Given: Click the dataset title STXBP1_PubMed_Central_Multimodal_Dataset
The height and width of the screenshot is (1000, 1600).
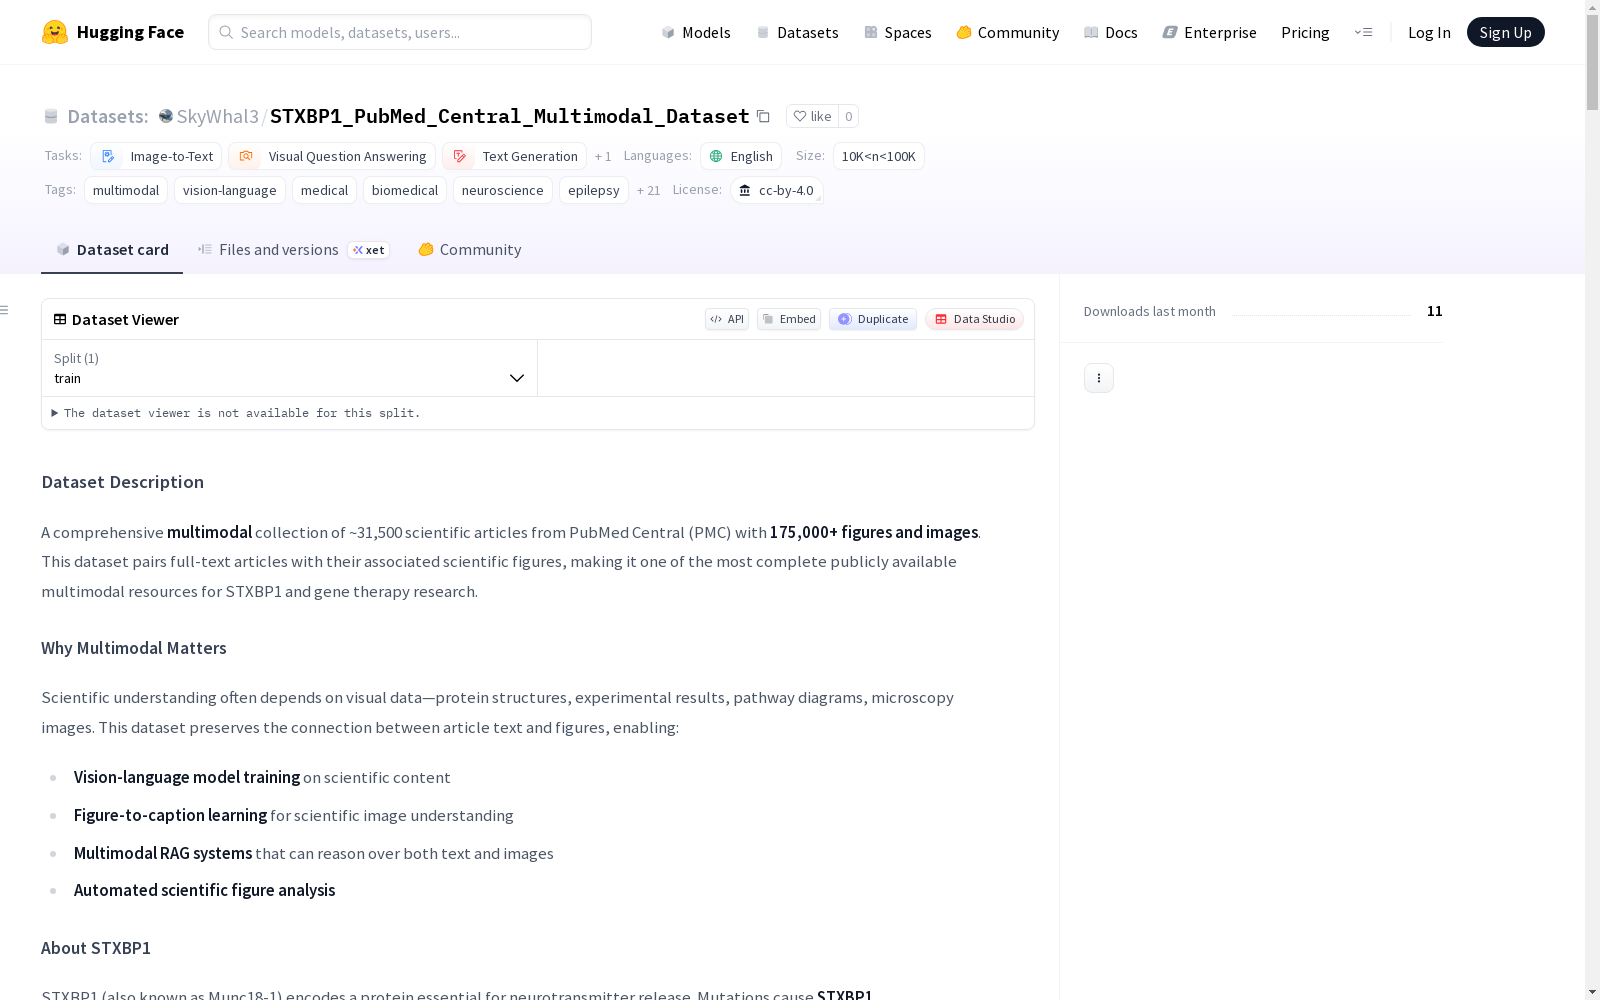Looking at the screenshot, I should (x=510, y=116).
